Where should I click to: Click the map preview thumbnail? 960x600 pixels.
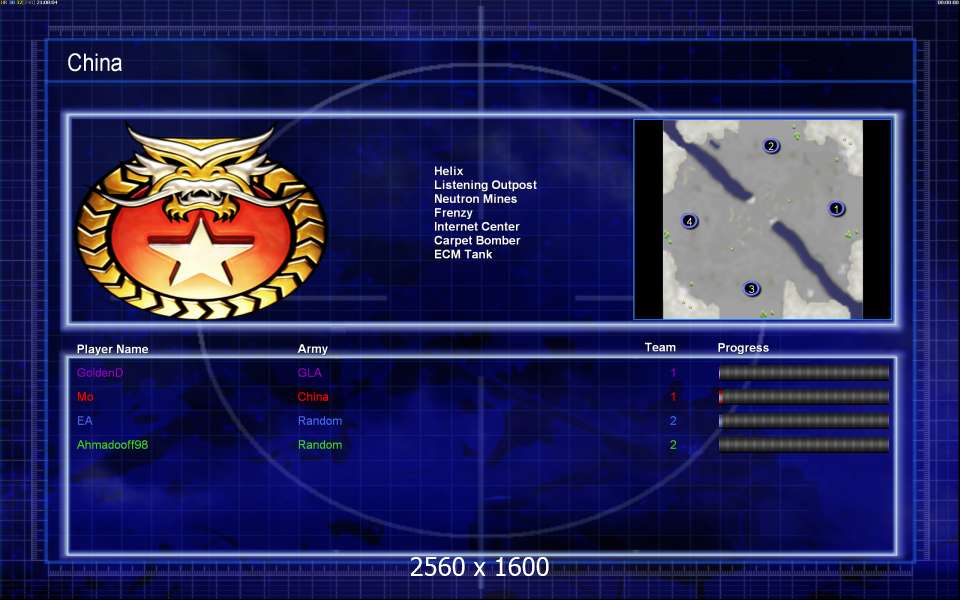(x=762, y=219)
